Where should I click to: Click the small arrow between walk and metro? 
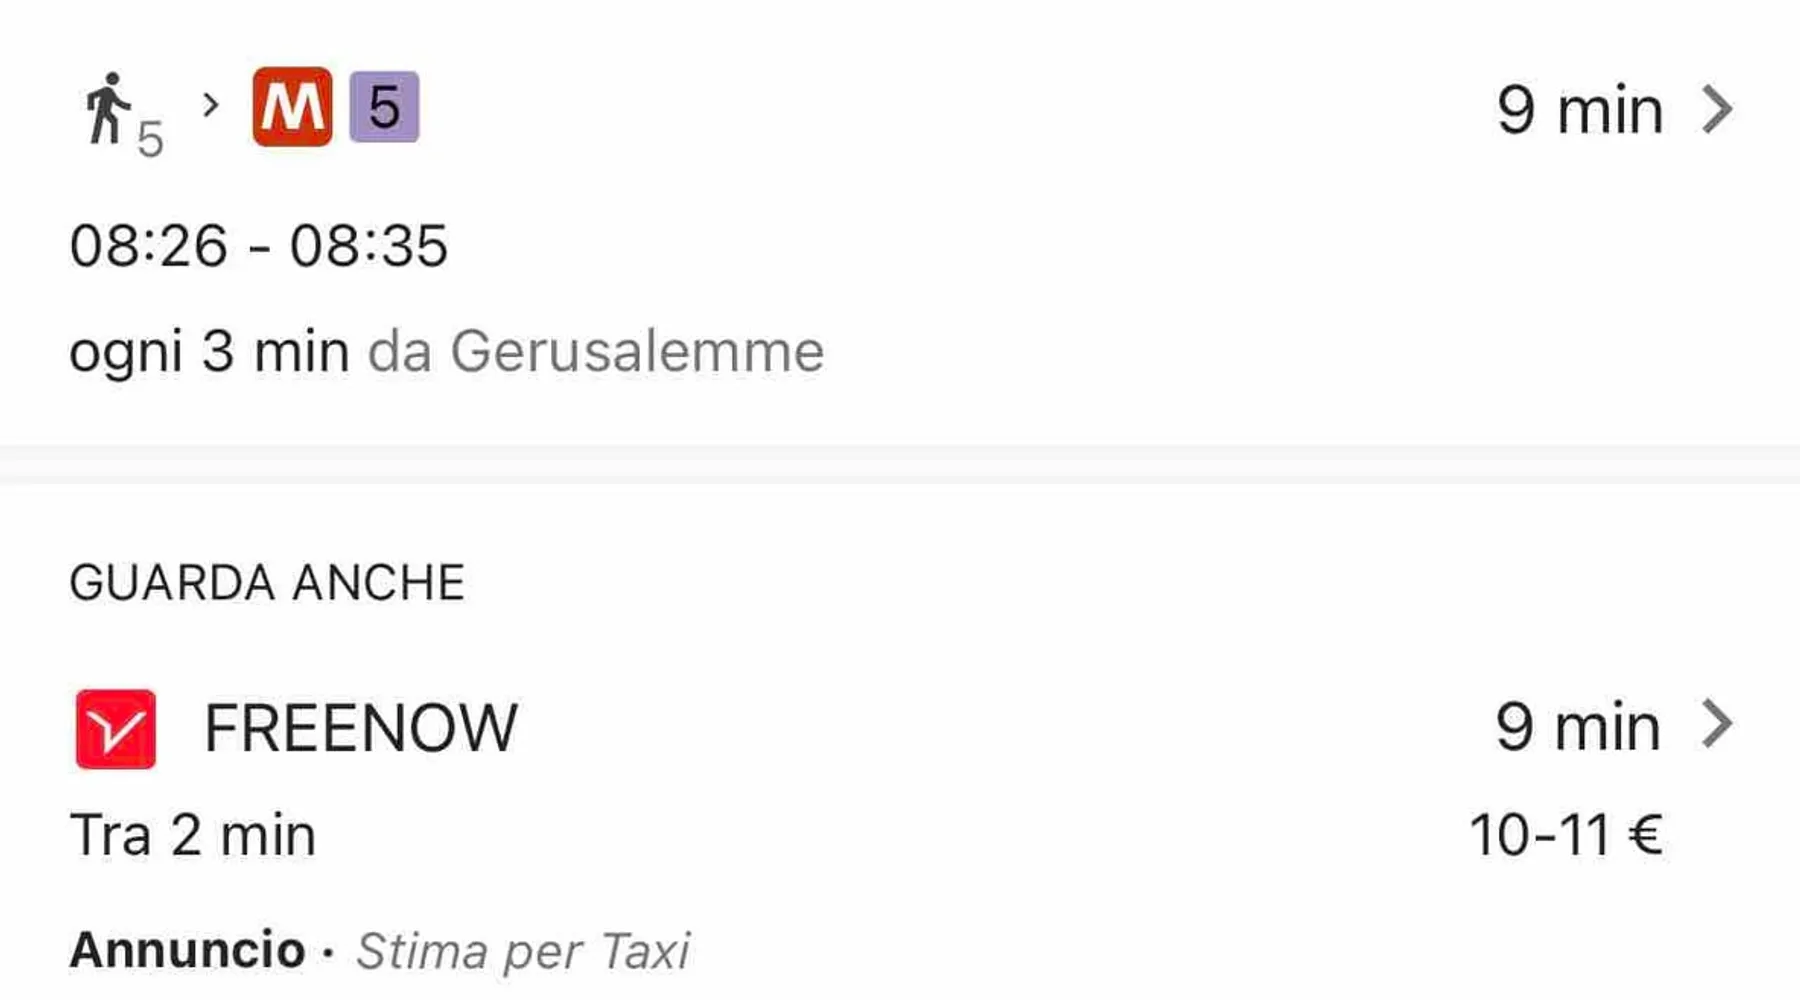click(x=210, y=104)
